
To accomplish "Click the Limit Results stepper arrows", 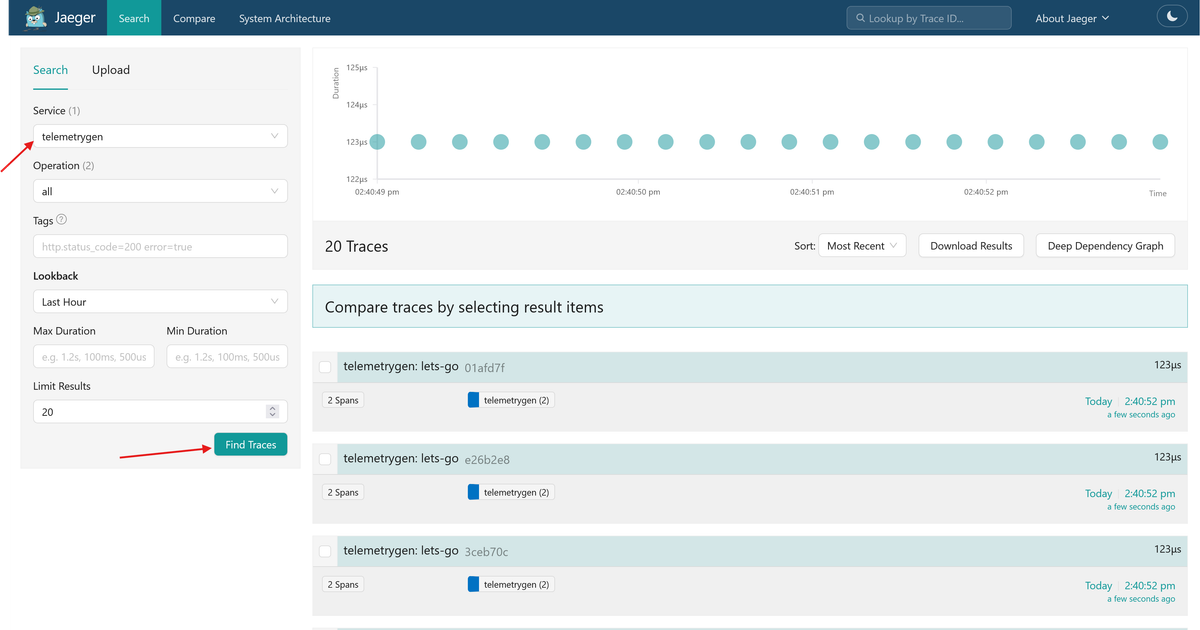I will [272, 412].
